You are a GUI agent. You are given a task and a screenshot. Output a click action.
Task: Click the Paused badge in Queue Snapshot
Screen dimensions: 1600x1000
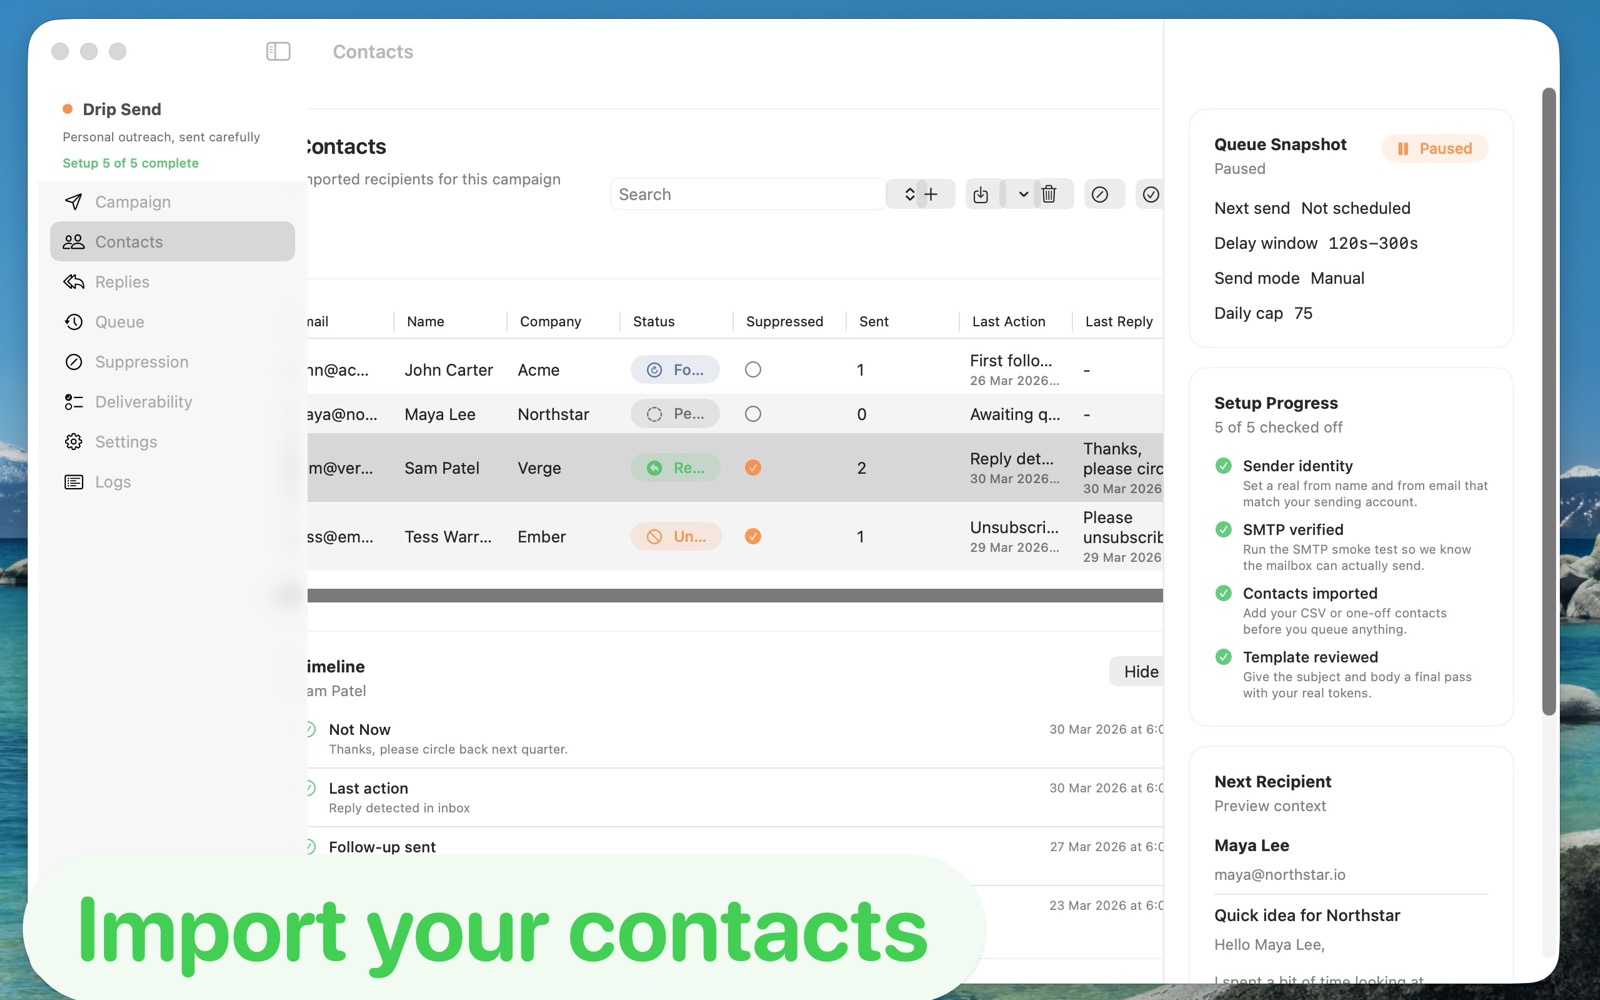pyautogui.click(x=1435, y=148)
